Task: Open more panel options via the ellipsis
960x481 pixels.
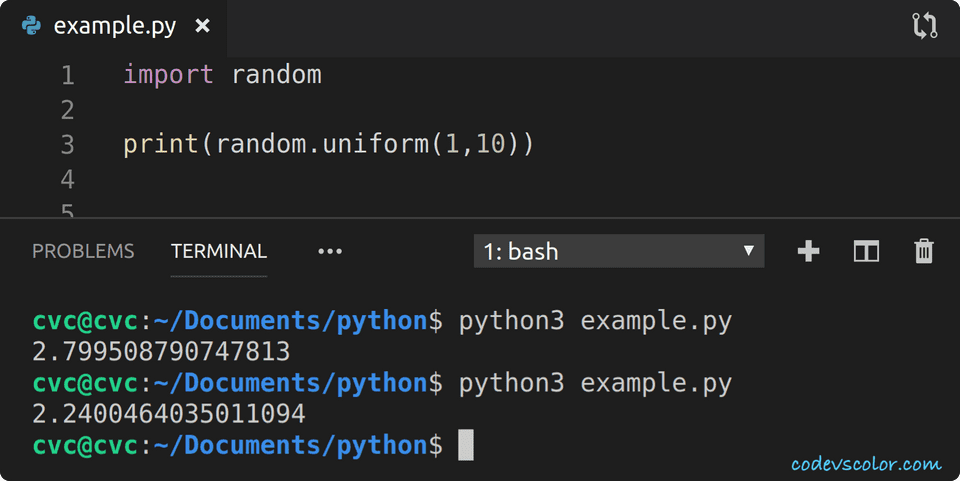Action: coord(330,251)
